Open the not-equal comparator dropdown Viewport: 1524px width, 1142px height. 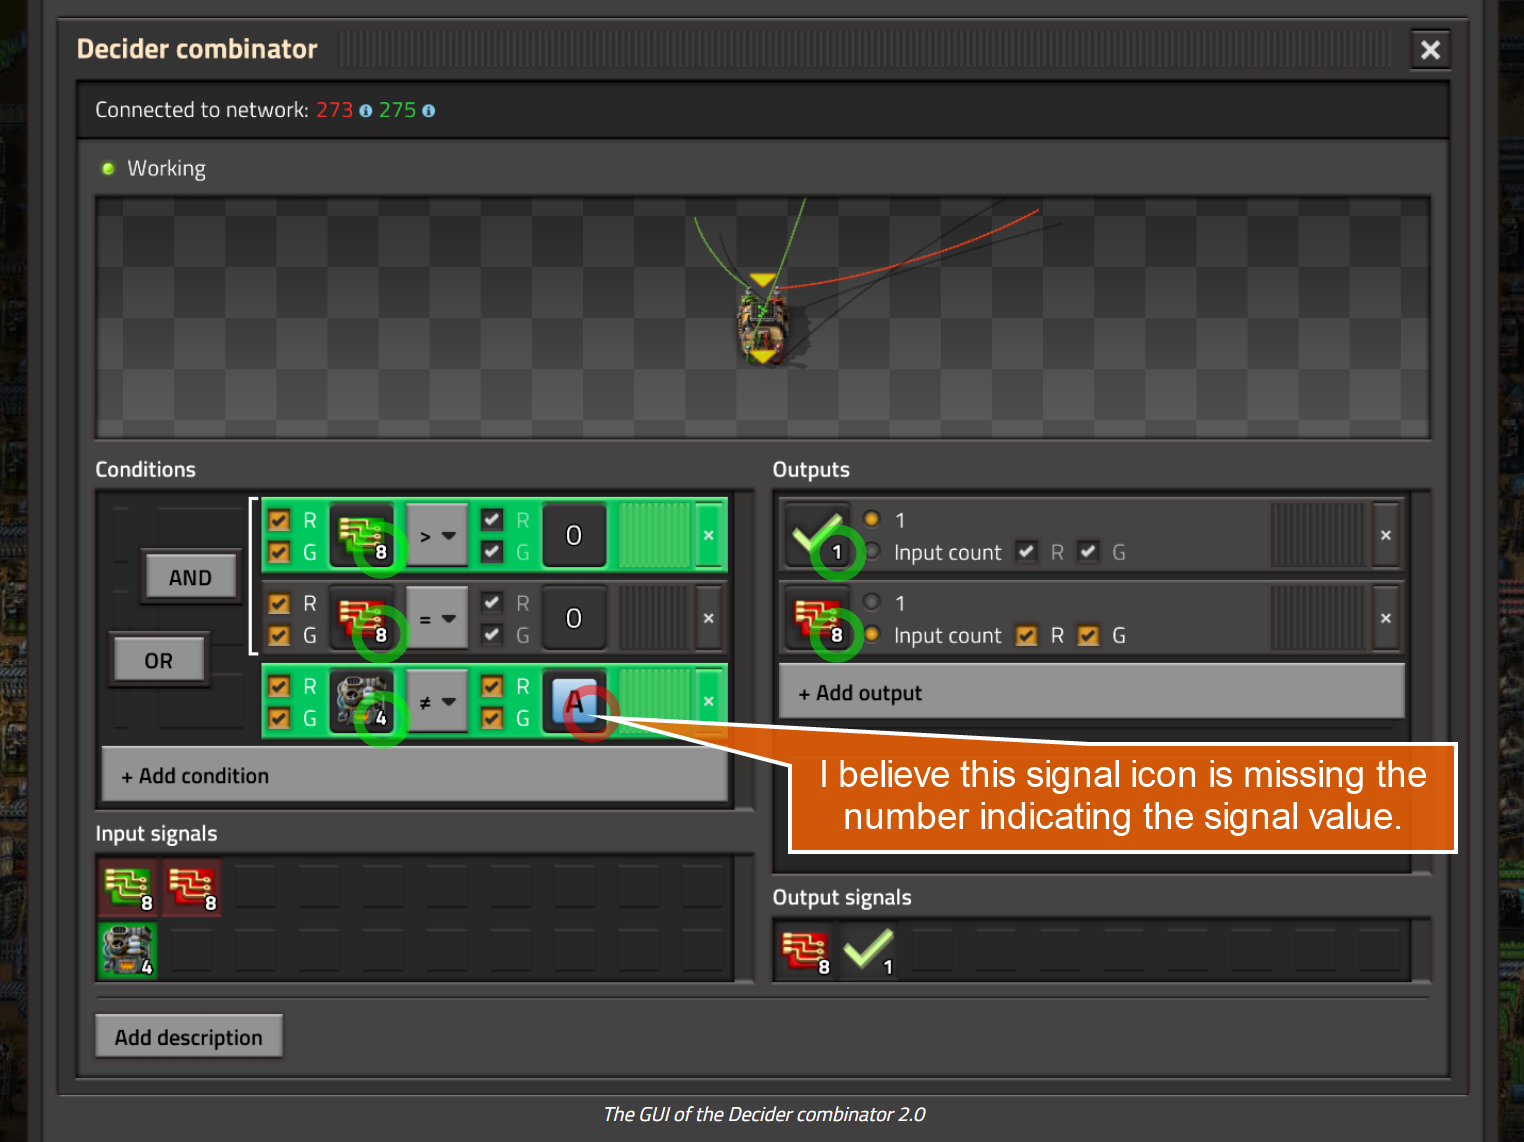437,702
